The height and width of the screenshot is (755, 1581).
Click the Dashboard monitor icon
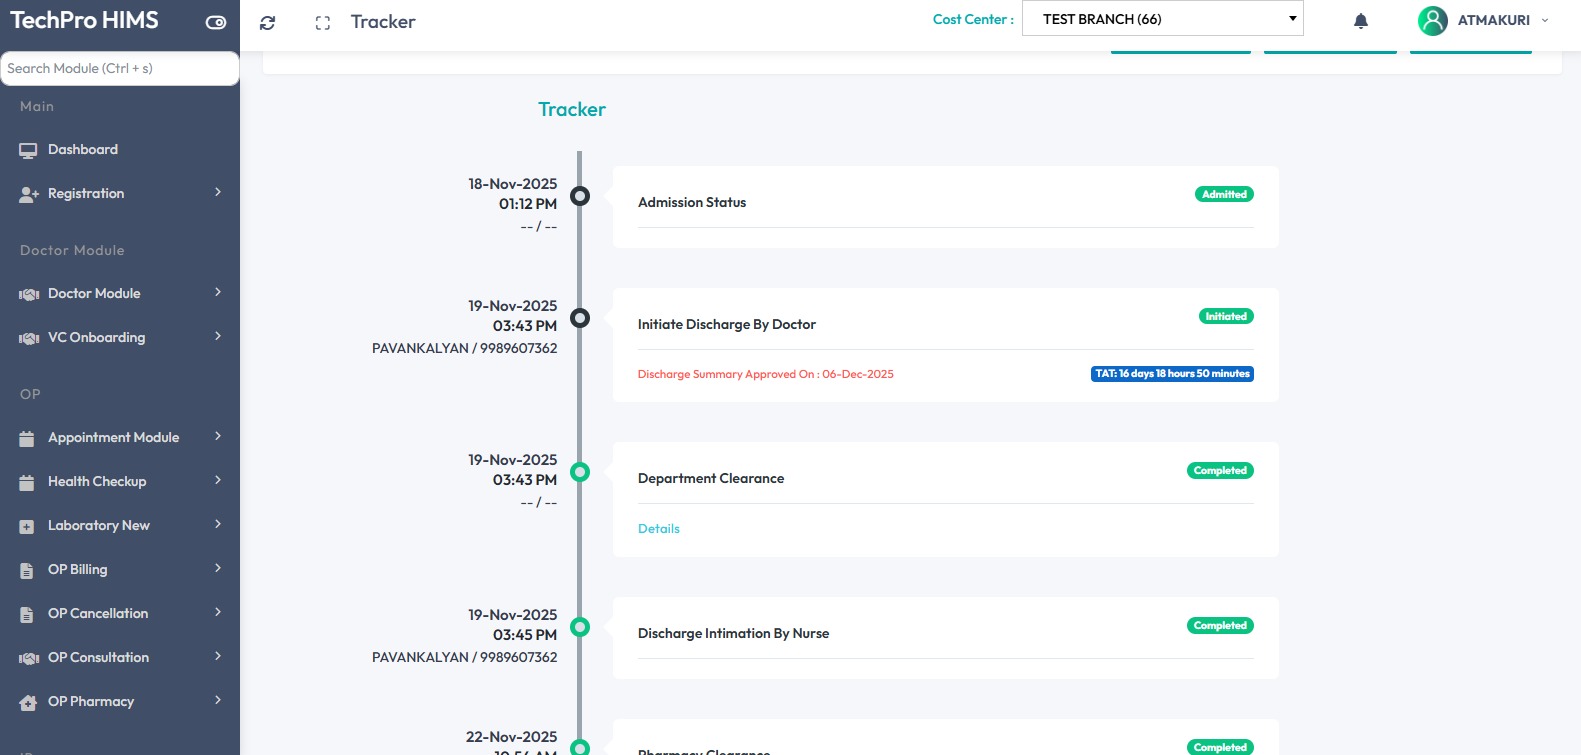point(28,150)
